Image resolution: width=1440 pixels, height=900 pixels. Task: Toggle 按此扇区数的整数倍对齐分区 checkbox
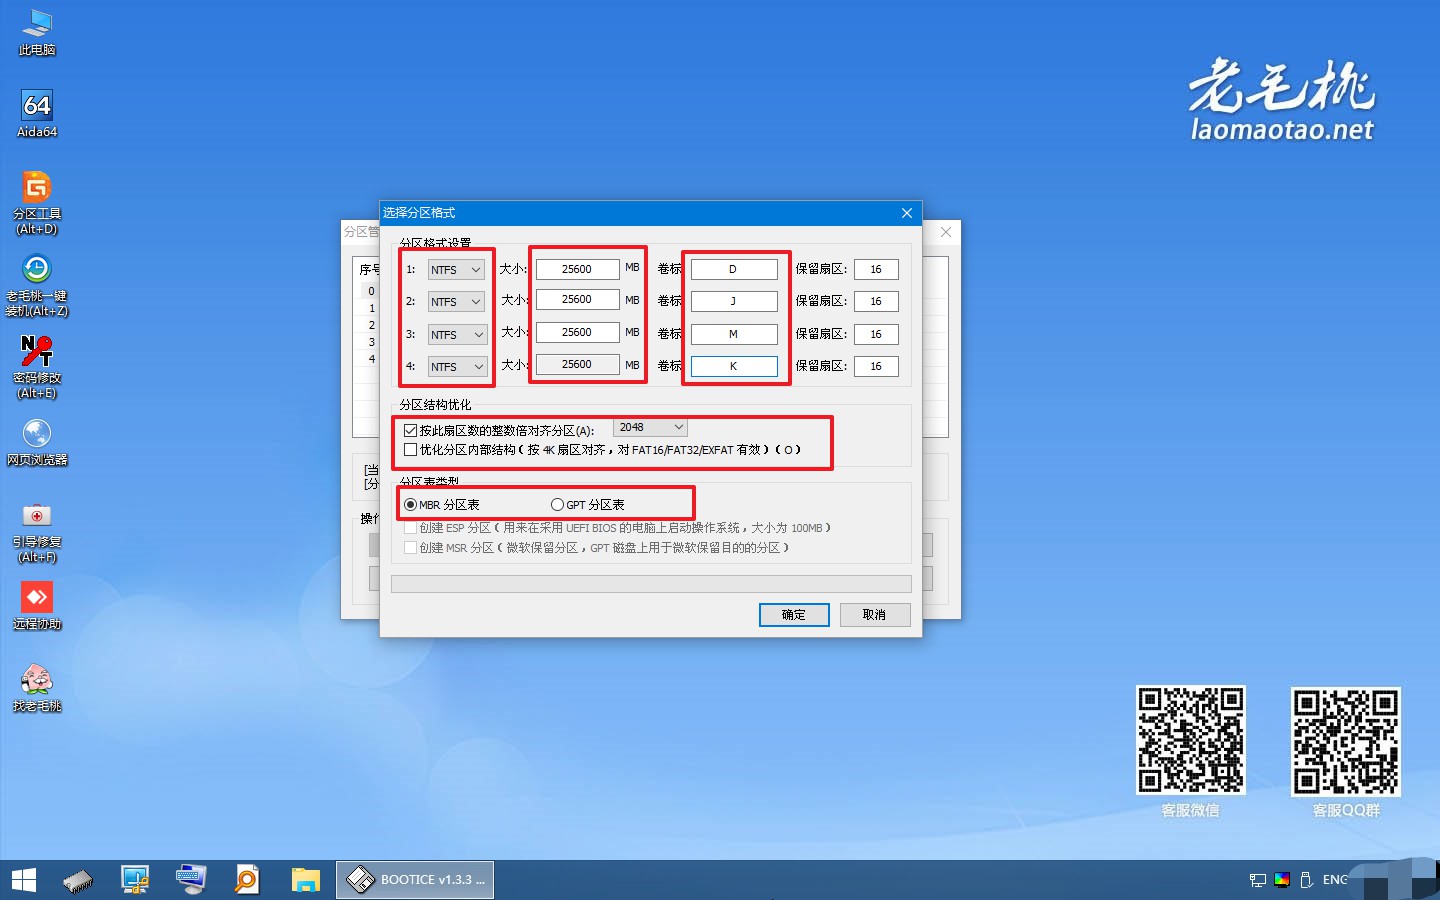tap(410, 430)
